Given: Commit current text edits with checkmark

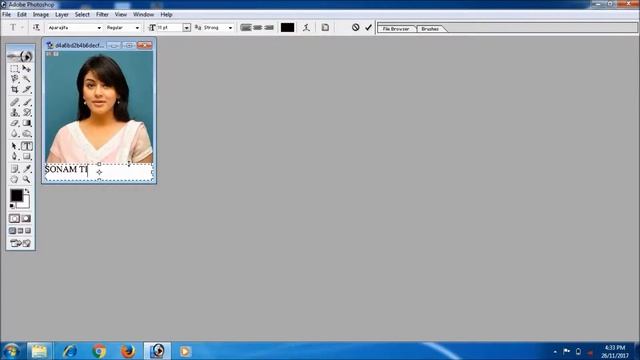Looking at the screenshot, I should (x=369, y=27).
